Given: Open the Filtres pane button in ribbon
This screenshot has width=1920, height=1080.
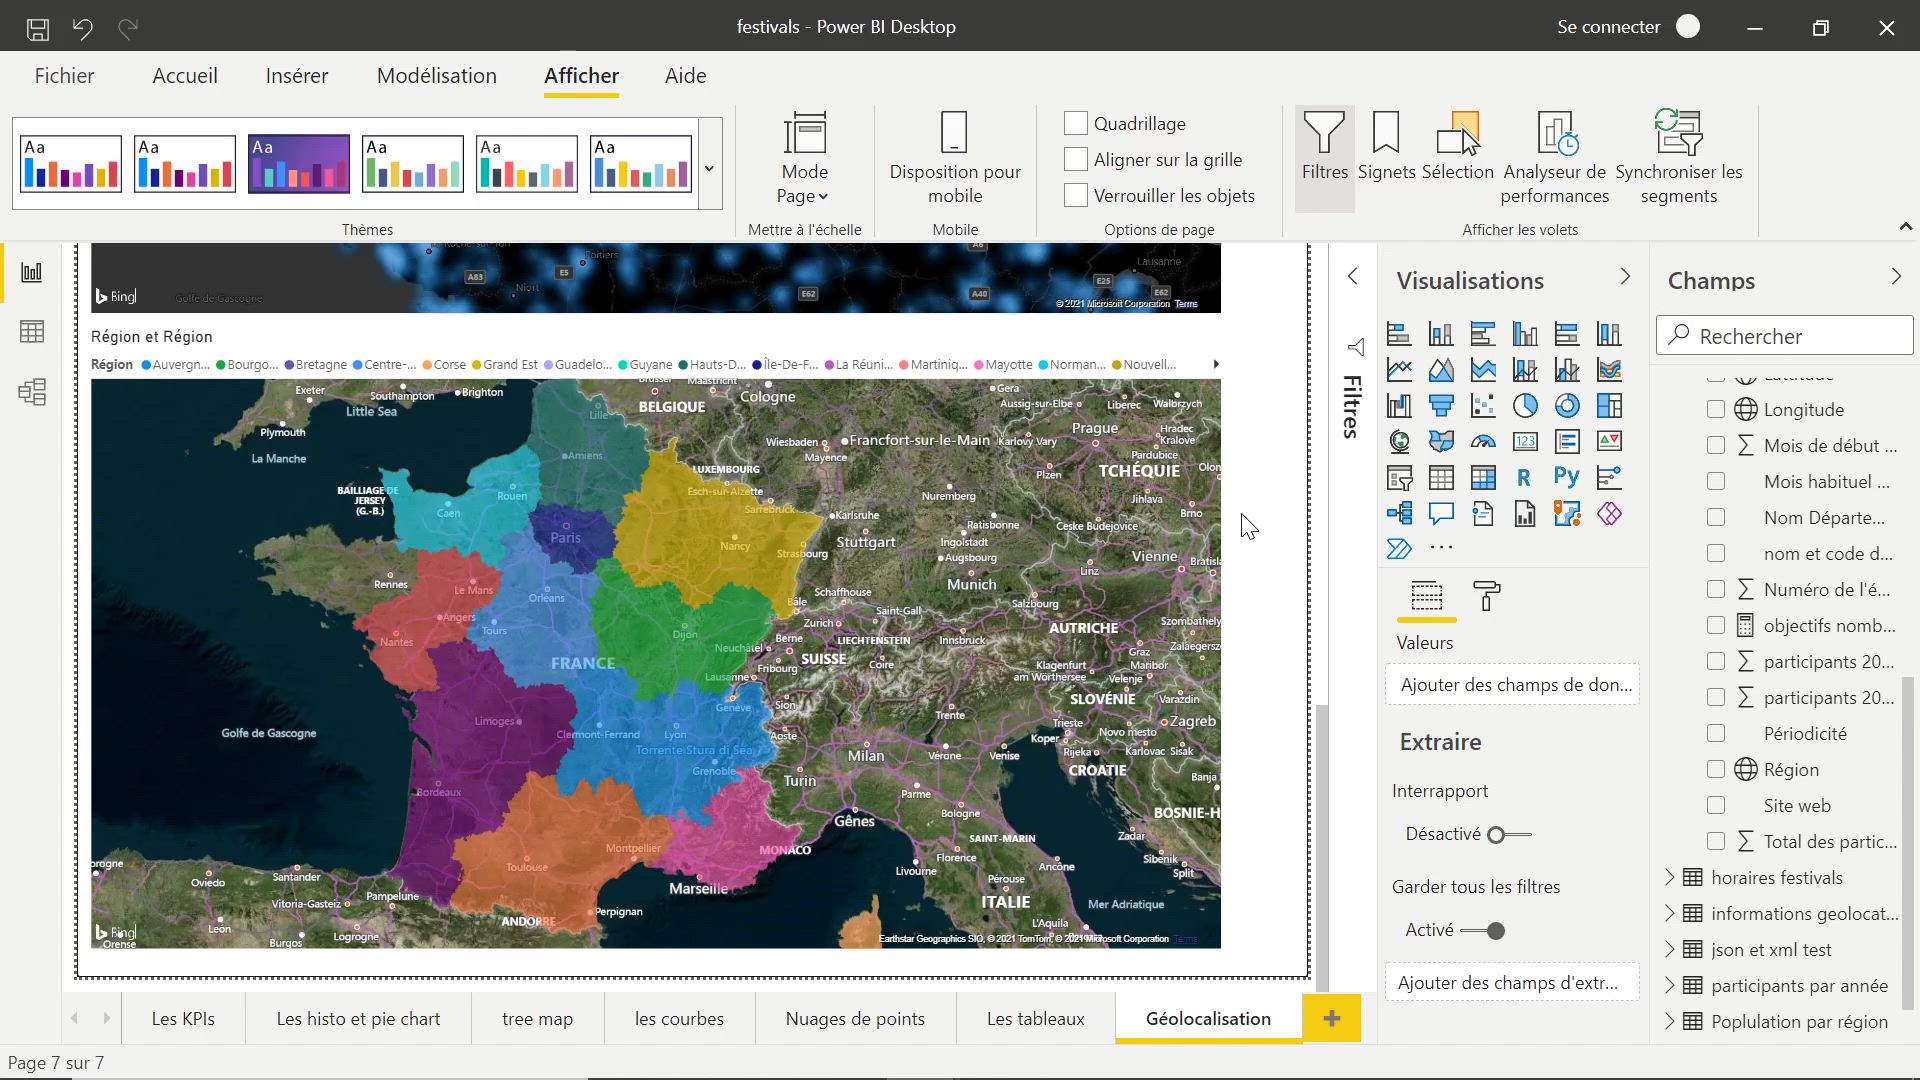Looking at the screenshot, I should (1325, 158).
